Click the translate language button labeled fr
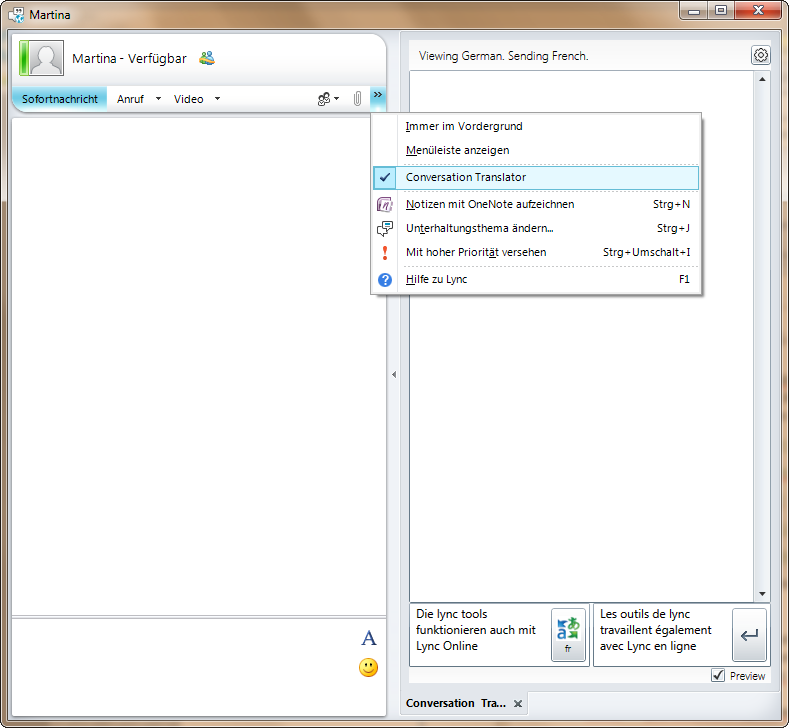This screenshot has width=789, height=728. pos(568,635)
